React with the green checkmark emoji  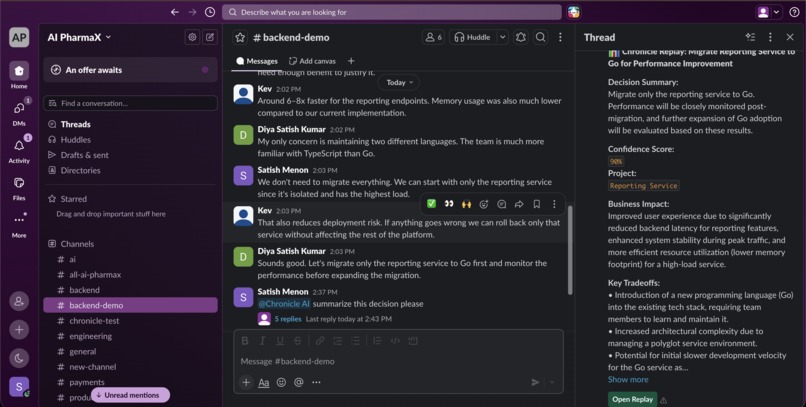431,204
